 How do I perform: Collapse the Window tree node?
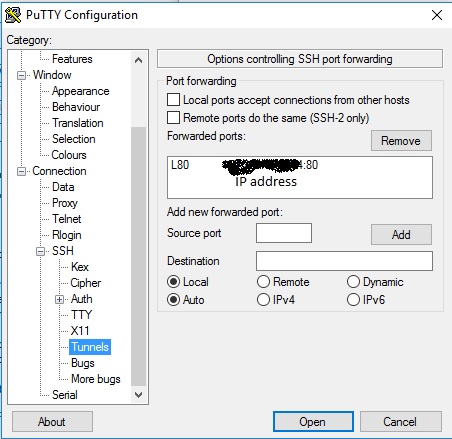pos(21,75)
